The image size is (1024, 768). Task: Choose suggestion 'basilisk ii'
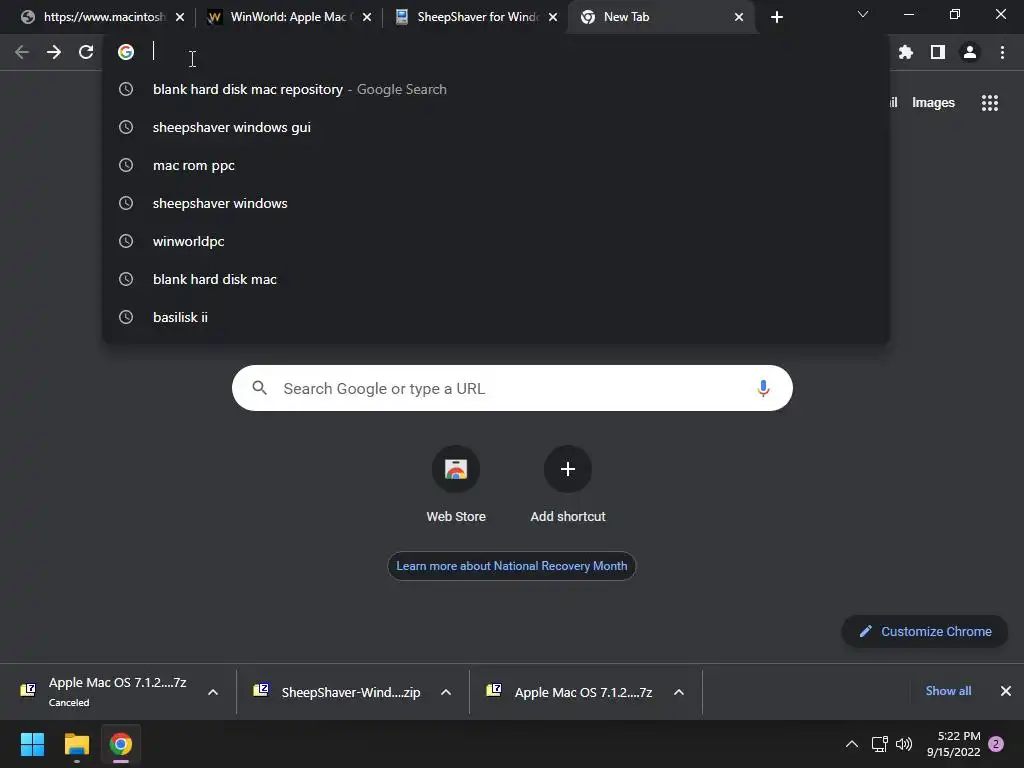[x=496, y=317]
